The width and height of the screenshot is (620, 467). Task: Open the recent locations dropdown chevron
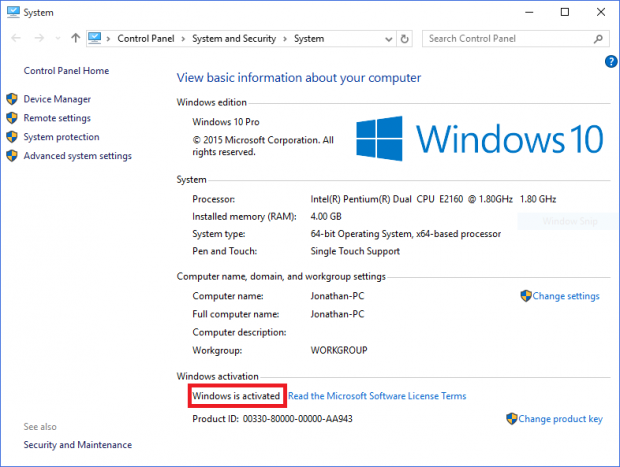coord(56,39)
